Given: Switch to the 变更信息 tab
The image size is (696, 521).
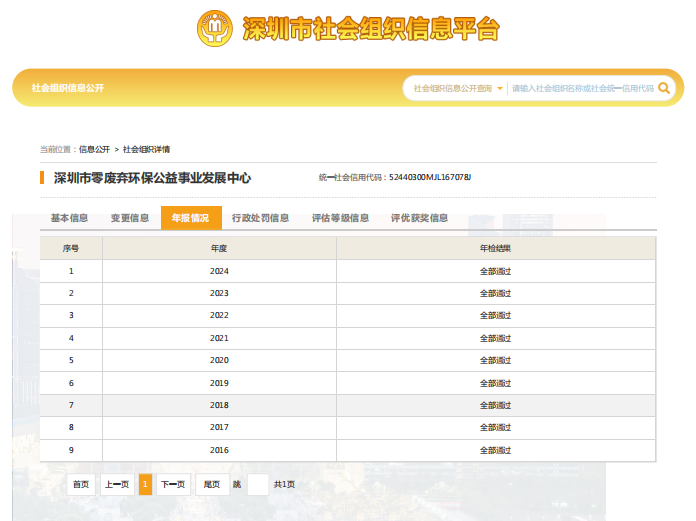Looking at the screenshot, I should coord(130,218).
